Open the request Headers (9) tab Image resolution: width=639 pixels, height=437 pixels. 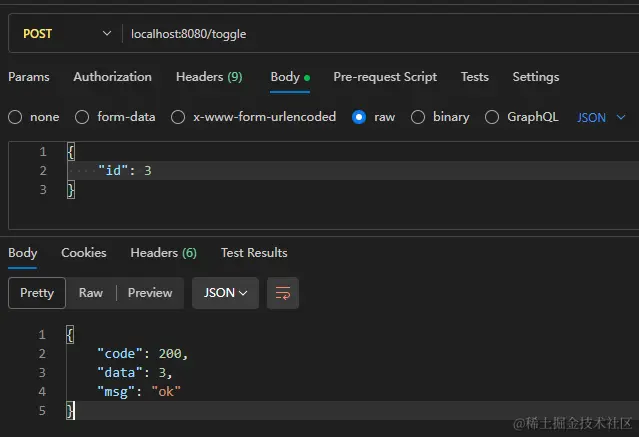tap(209, 77)
